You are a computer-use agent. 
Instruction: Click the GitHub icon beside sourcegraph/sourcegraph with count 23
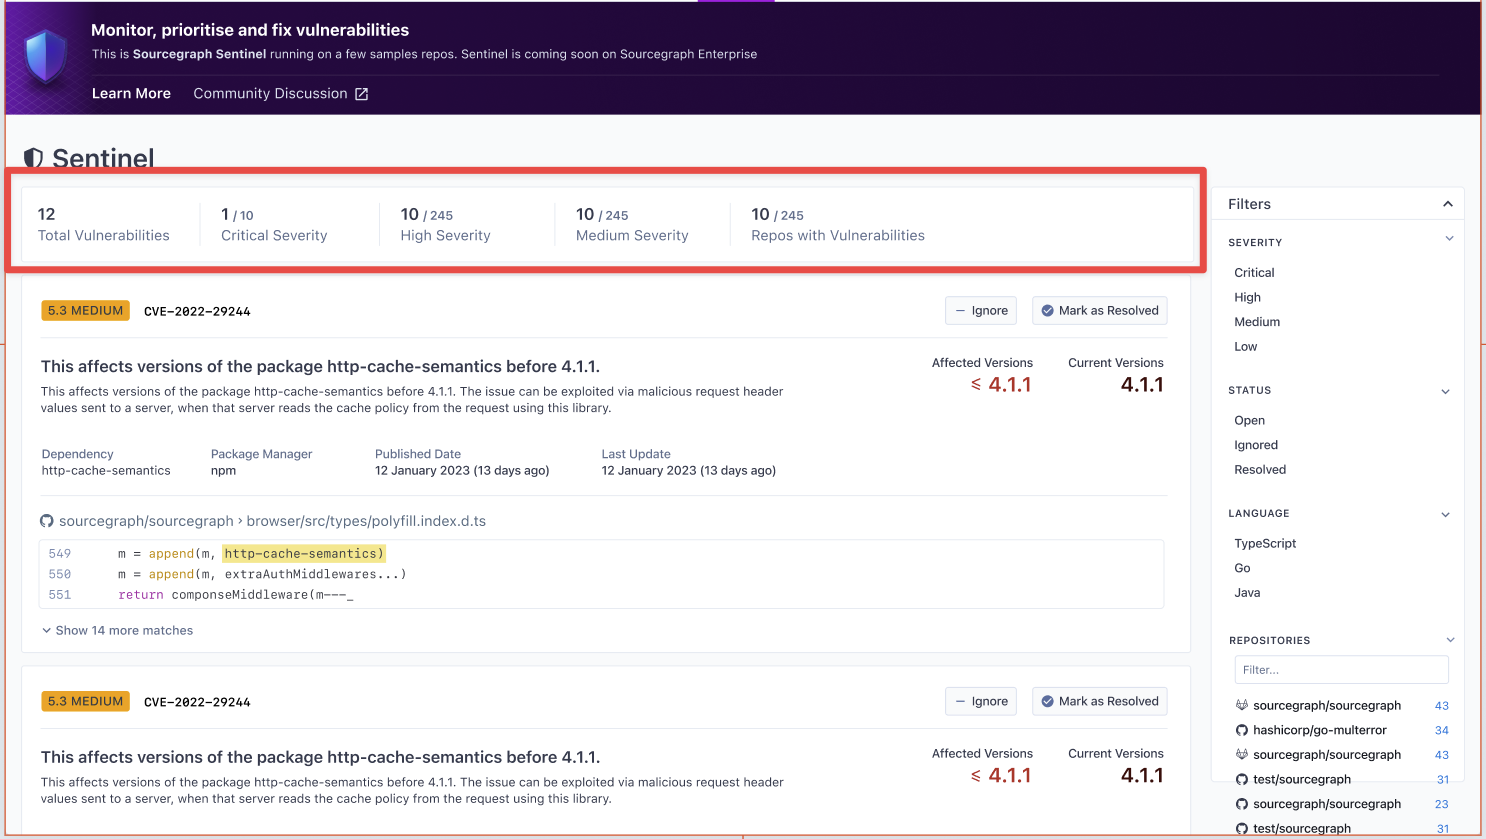[1242, 804]
